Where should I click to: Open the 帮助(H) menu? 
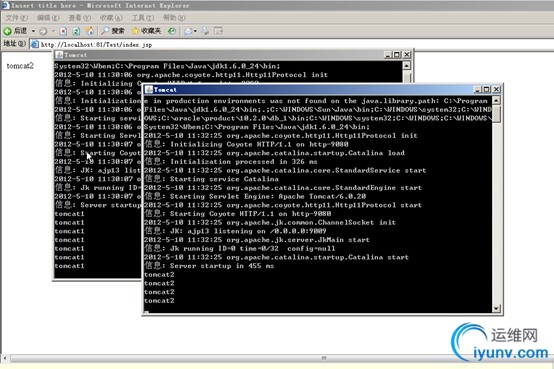coord(174,18)
